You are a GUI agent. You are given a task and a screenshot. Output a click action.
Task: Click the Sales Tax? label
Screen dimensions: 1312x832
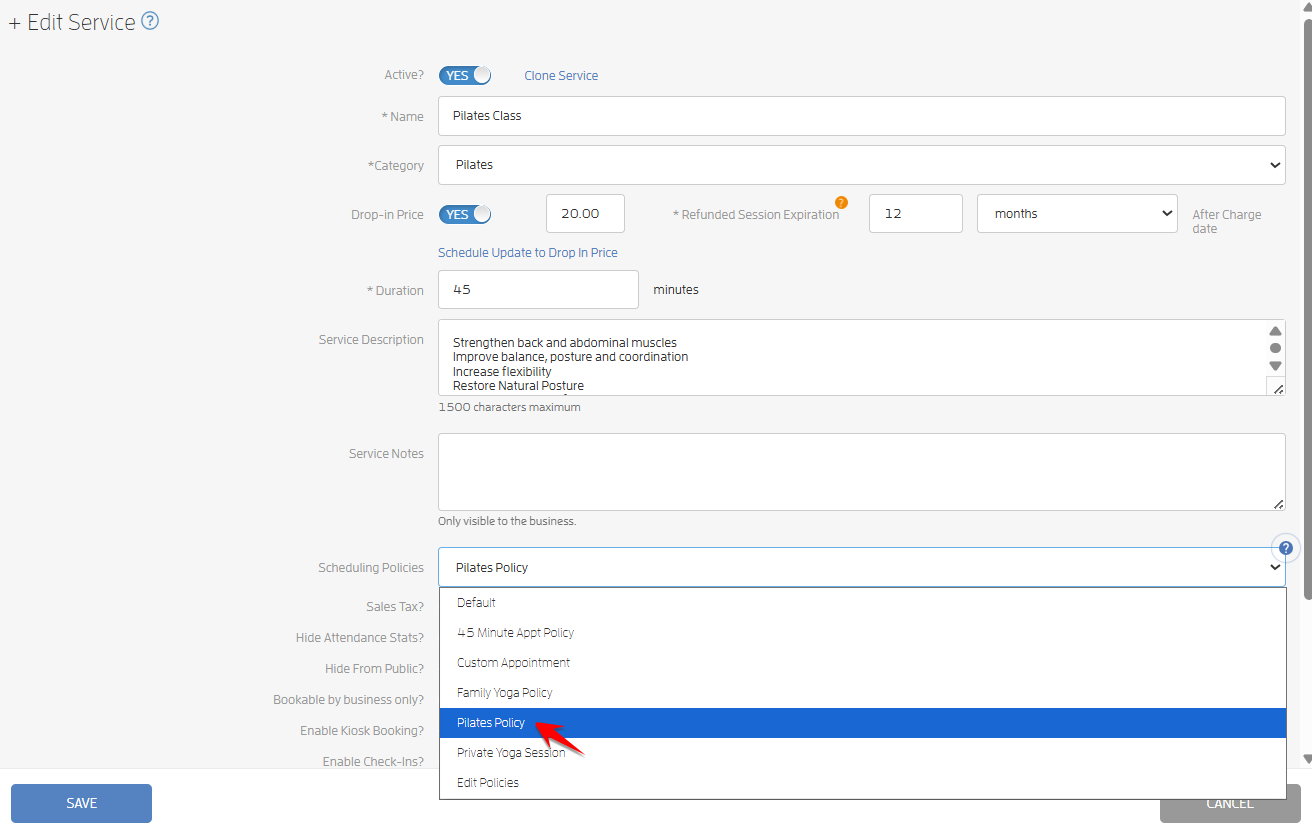395,606
